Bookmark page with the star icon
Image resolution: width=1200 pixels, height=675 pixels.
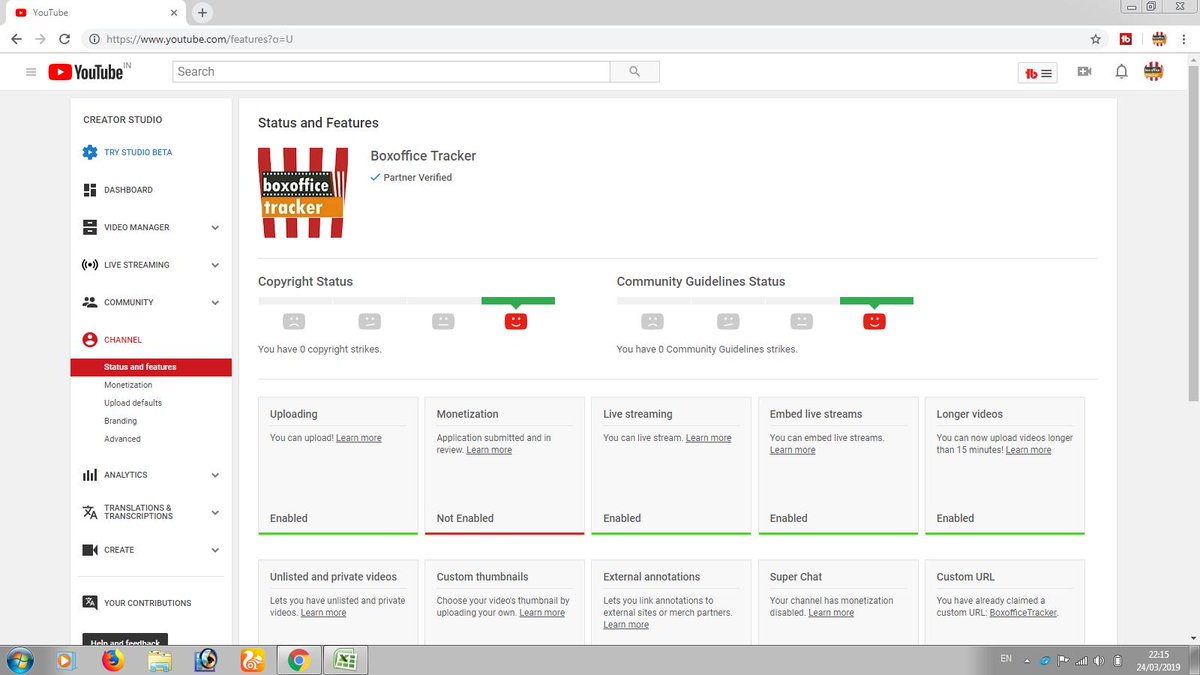click(1096, 39)
